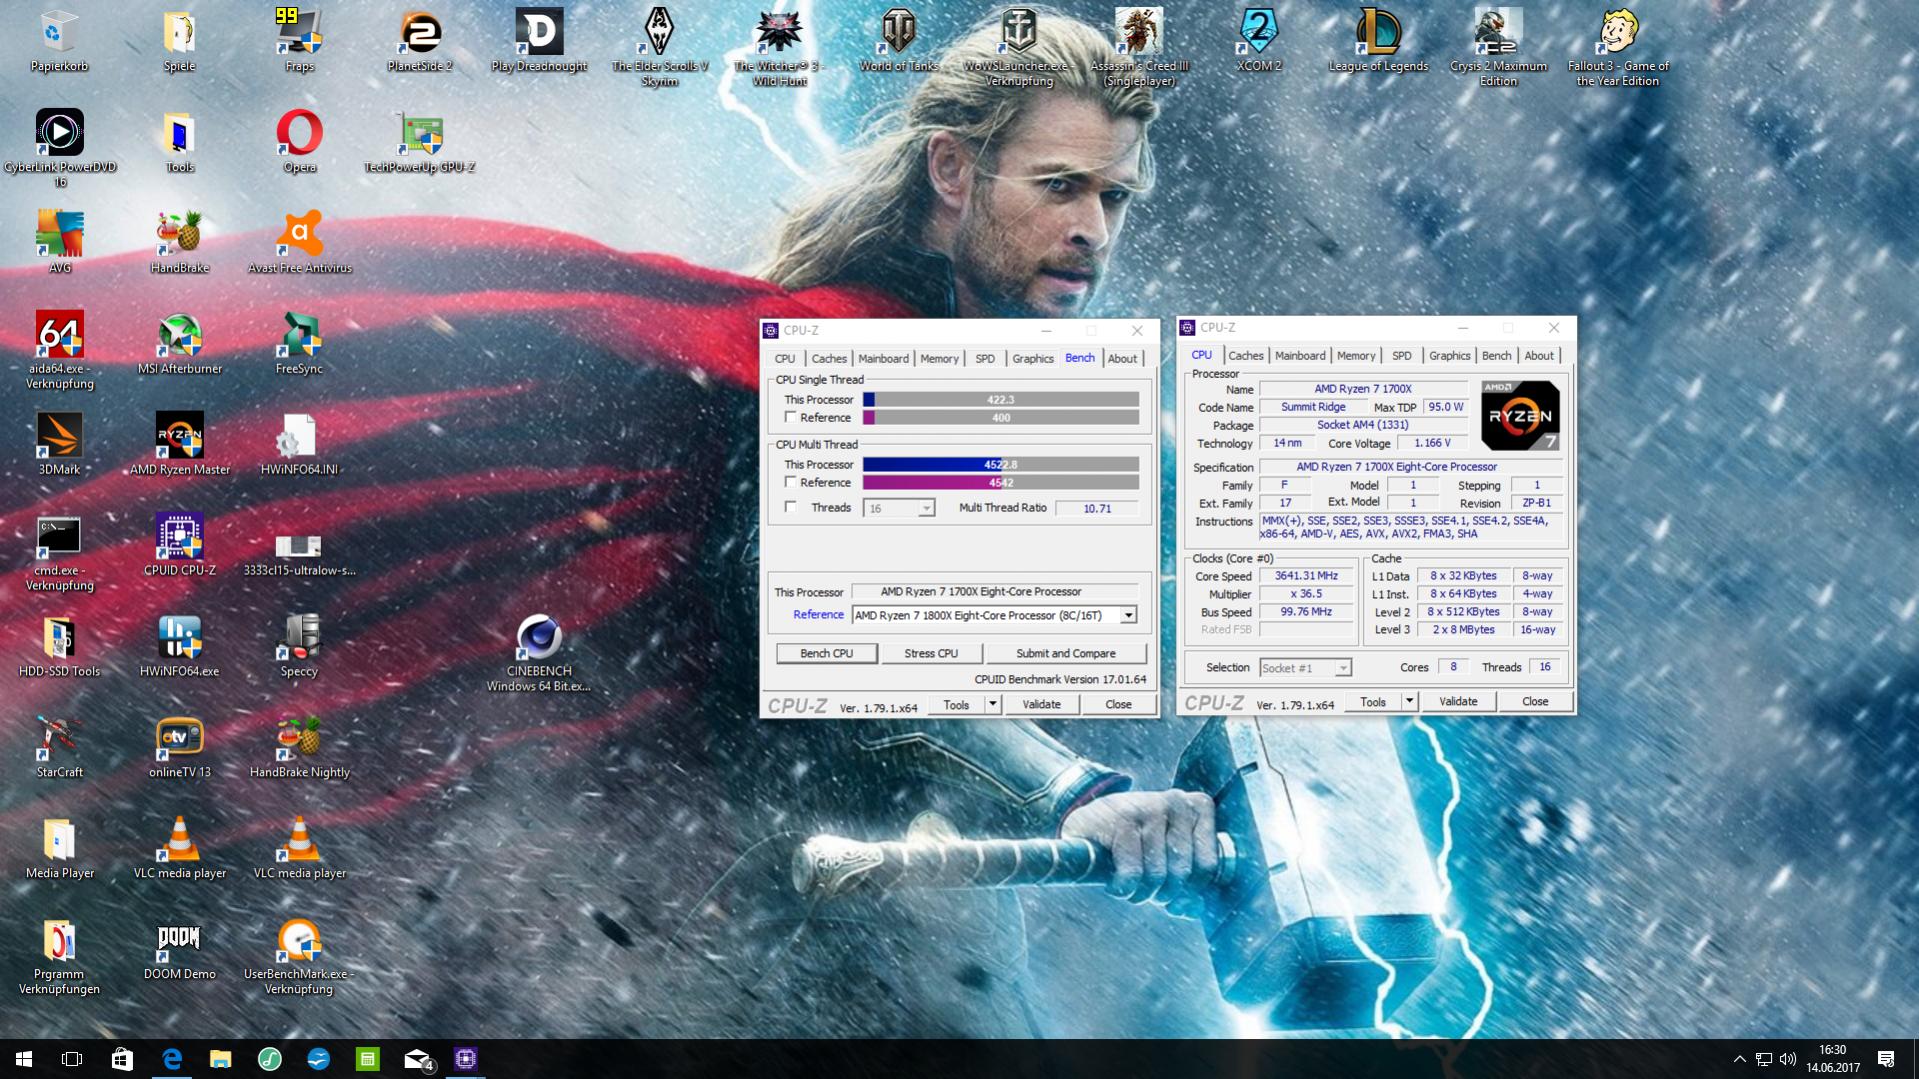Click the HandBrake Nightly icon
This screenshot has height=1079, width=1919.
(299, 747)
